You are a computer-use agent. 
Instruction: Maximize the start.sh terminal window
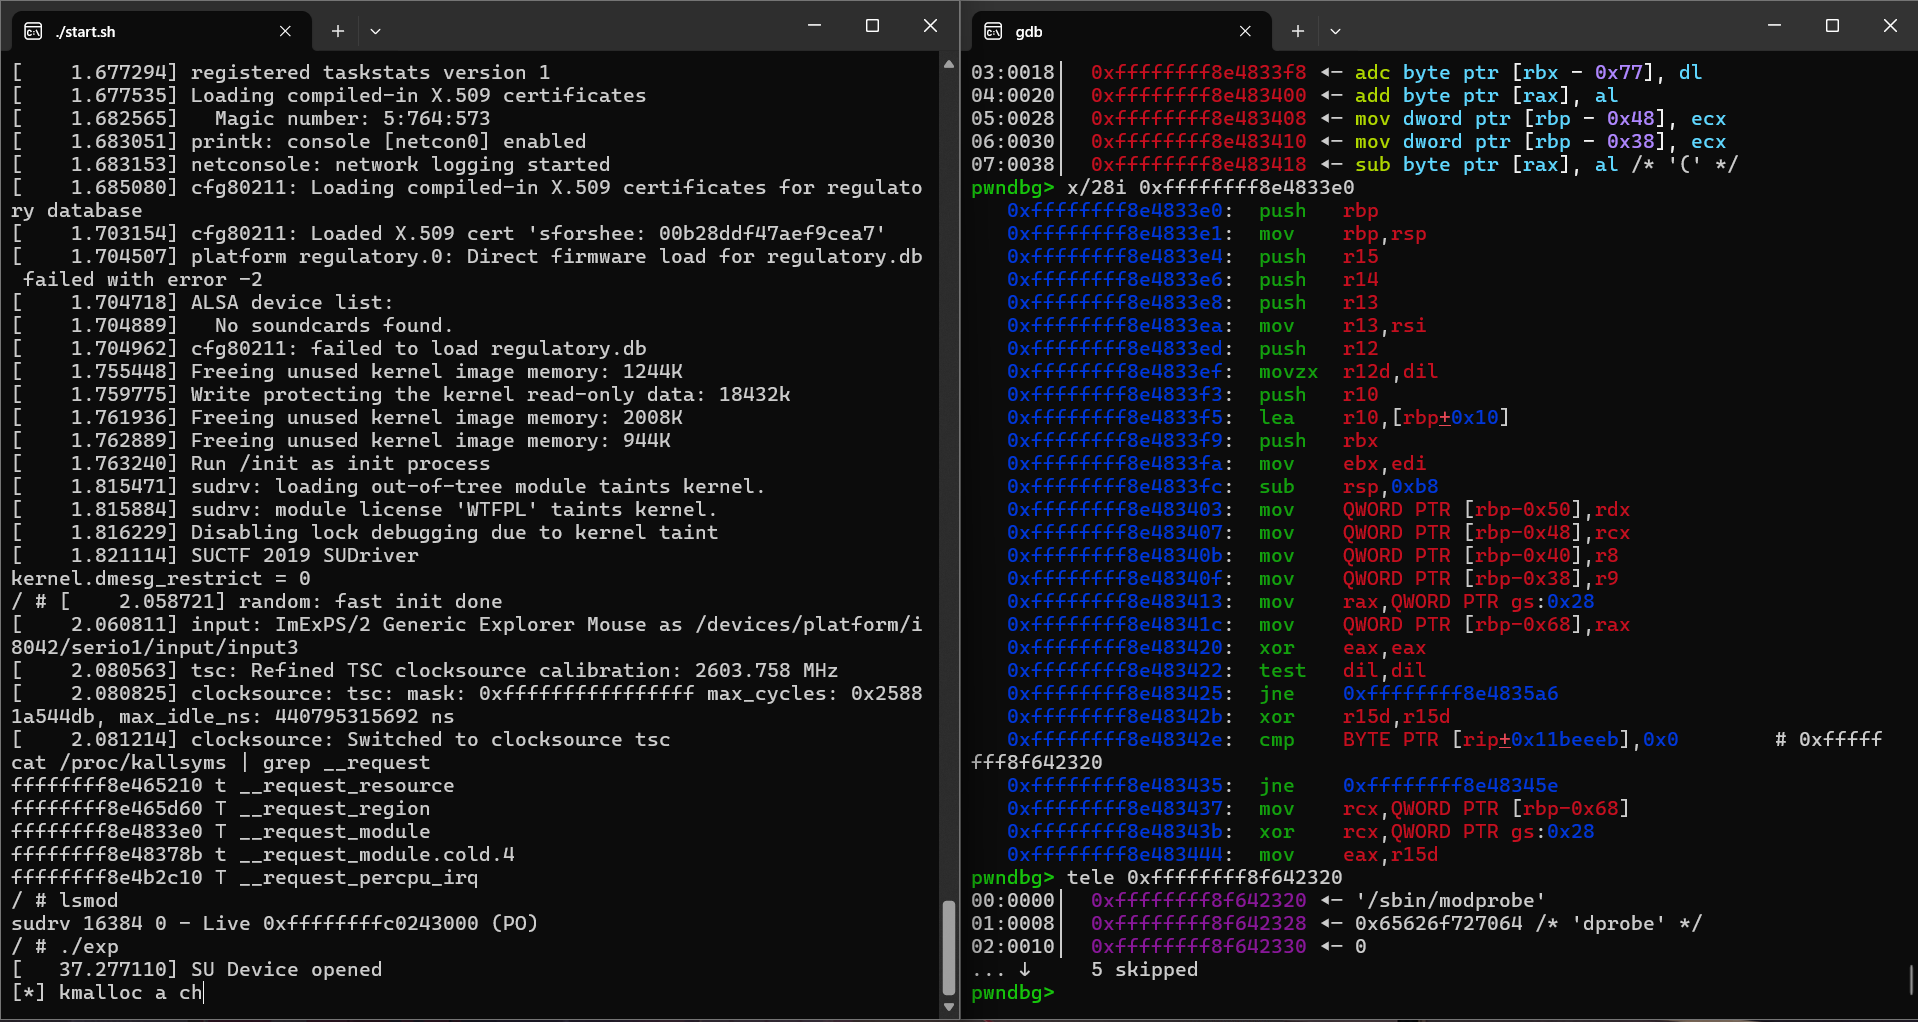click(872, 25)
